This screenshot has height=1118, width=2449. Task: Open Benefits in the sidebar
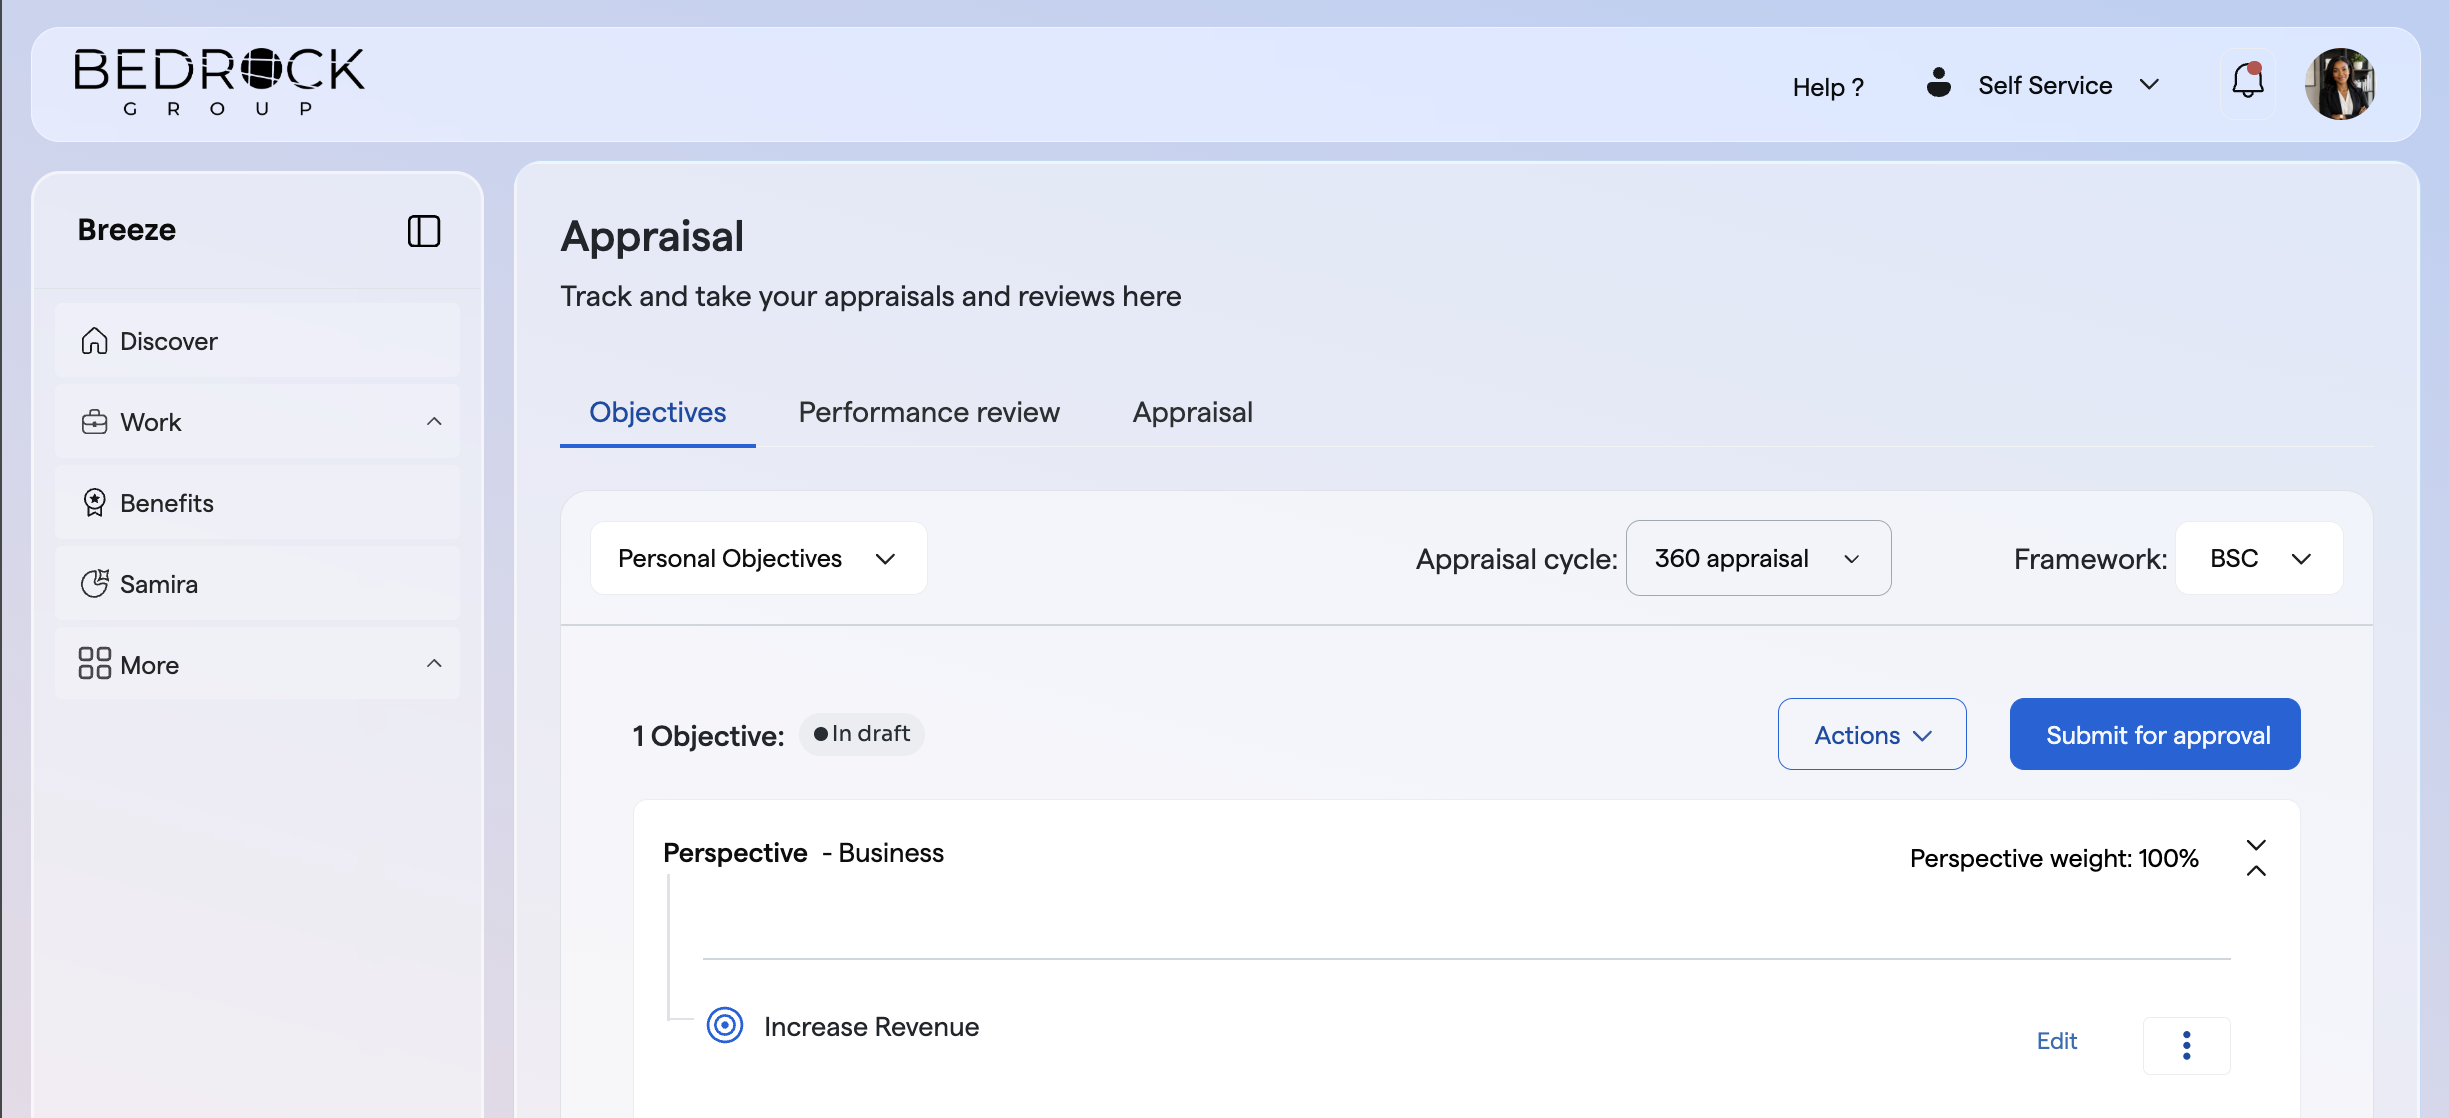(258, 503)
